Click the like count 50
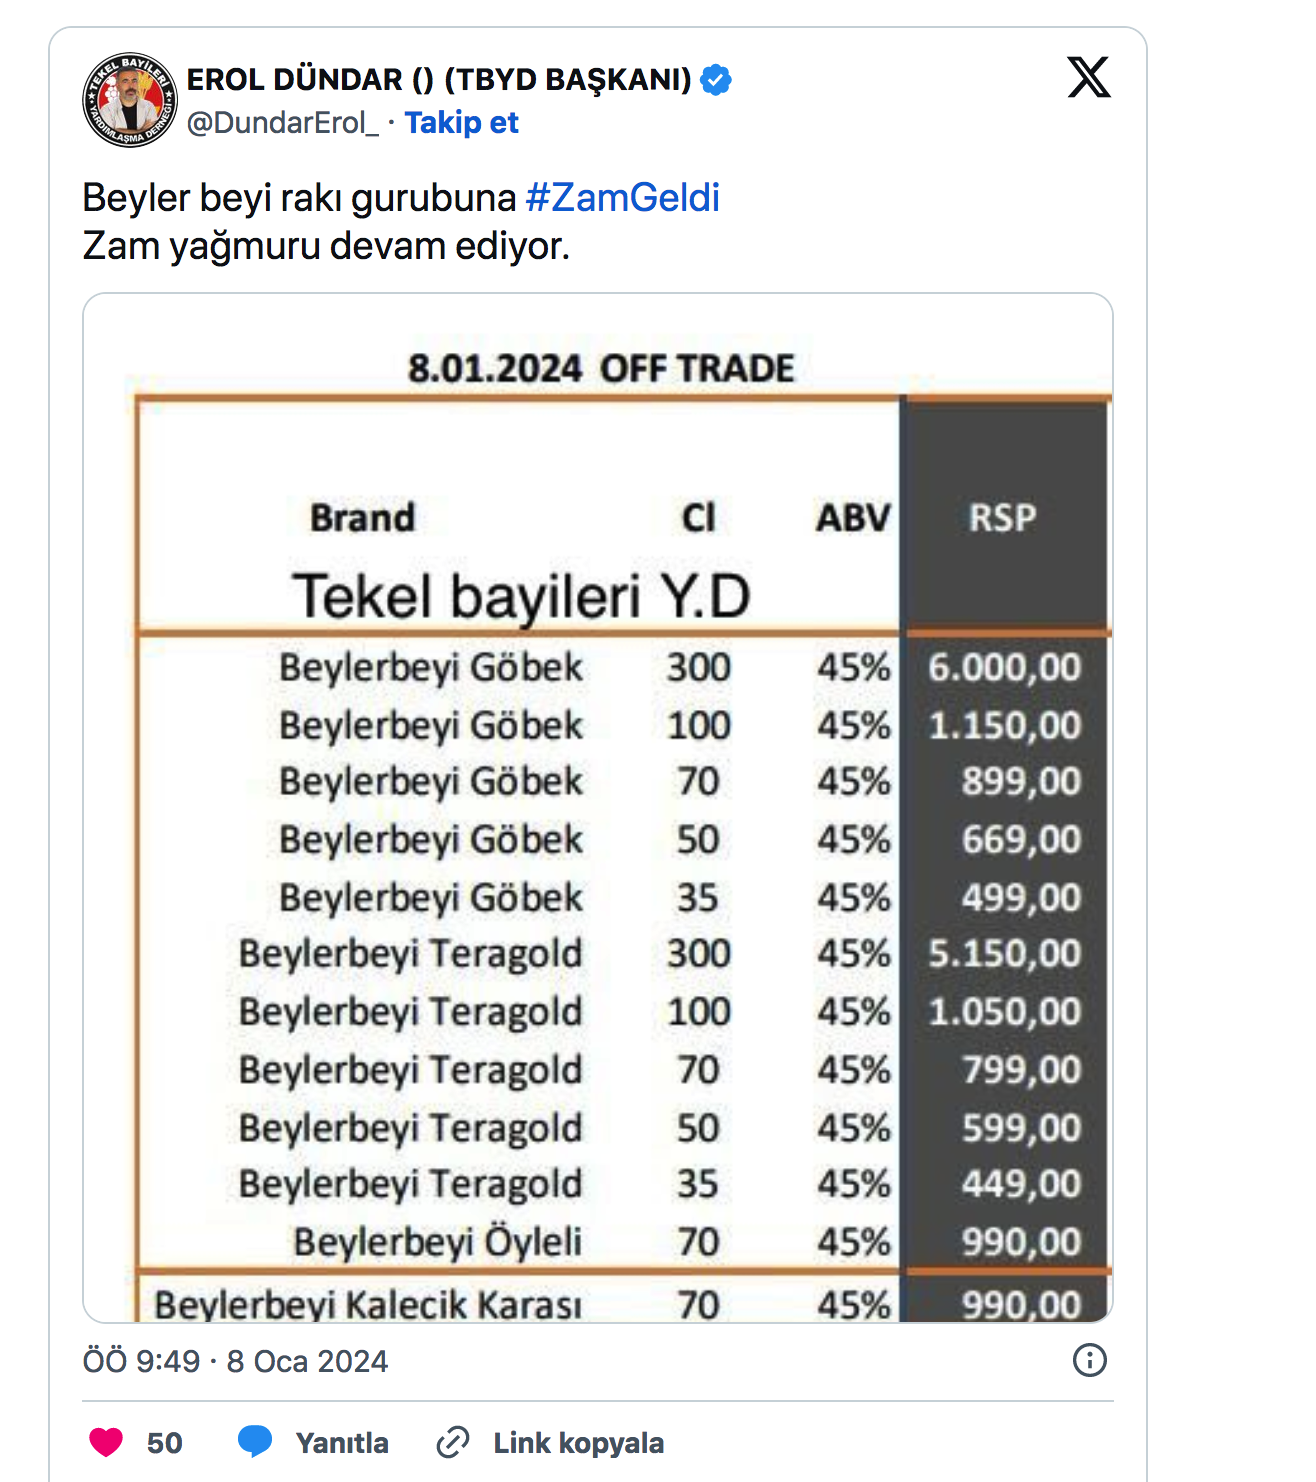The width and height of the screenshot is (1316, 1482). click(x=165, y=1443)
